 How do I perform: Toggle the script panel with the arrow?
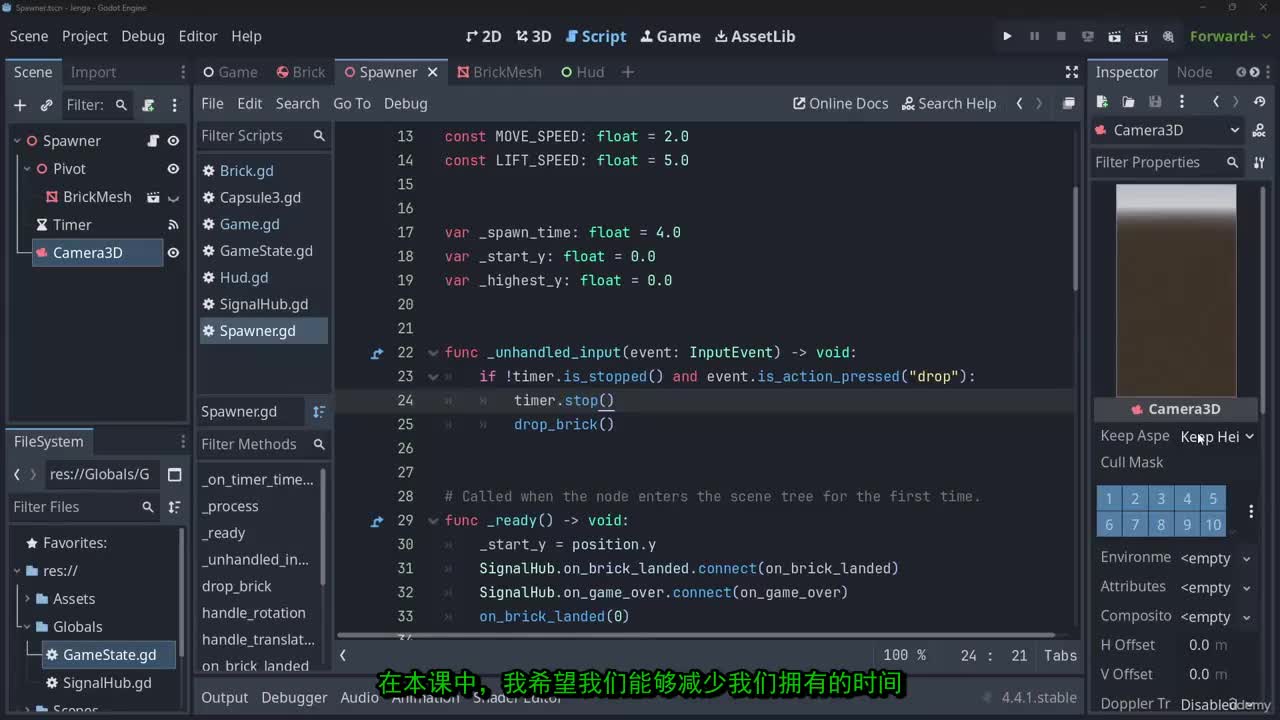[343, 655]
